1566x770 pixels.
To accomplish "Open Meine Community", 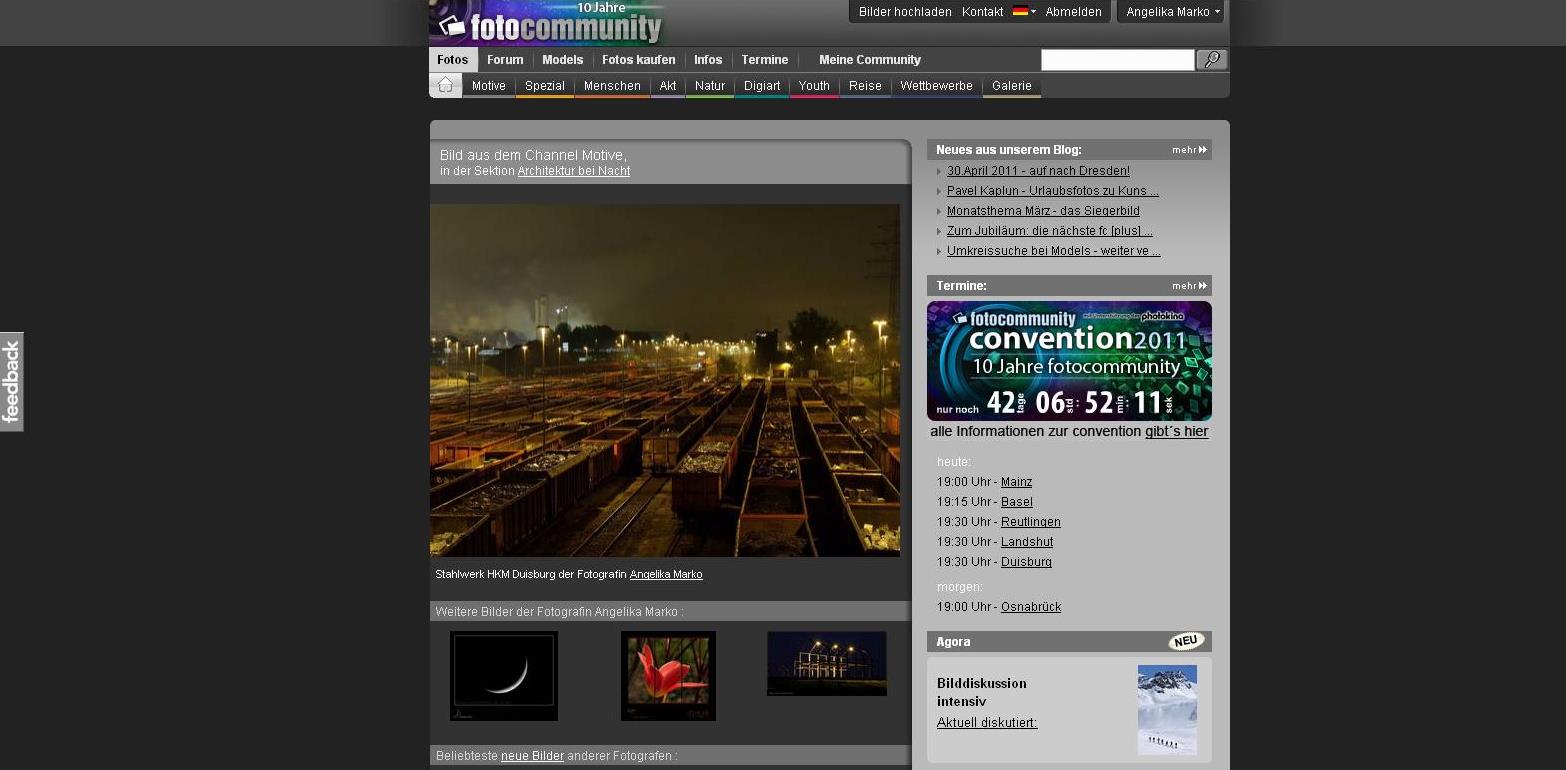I will pyautogui.click(x=870, y=60).
